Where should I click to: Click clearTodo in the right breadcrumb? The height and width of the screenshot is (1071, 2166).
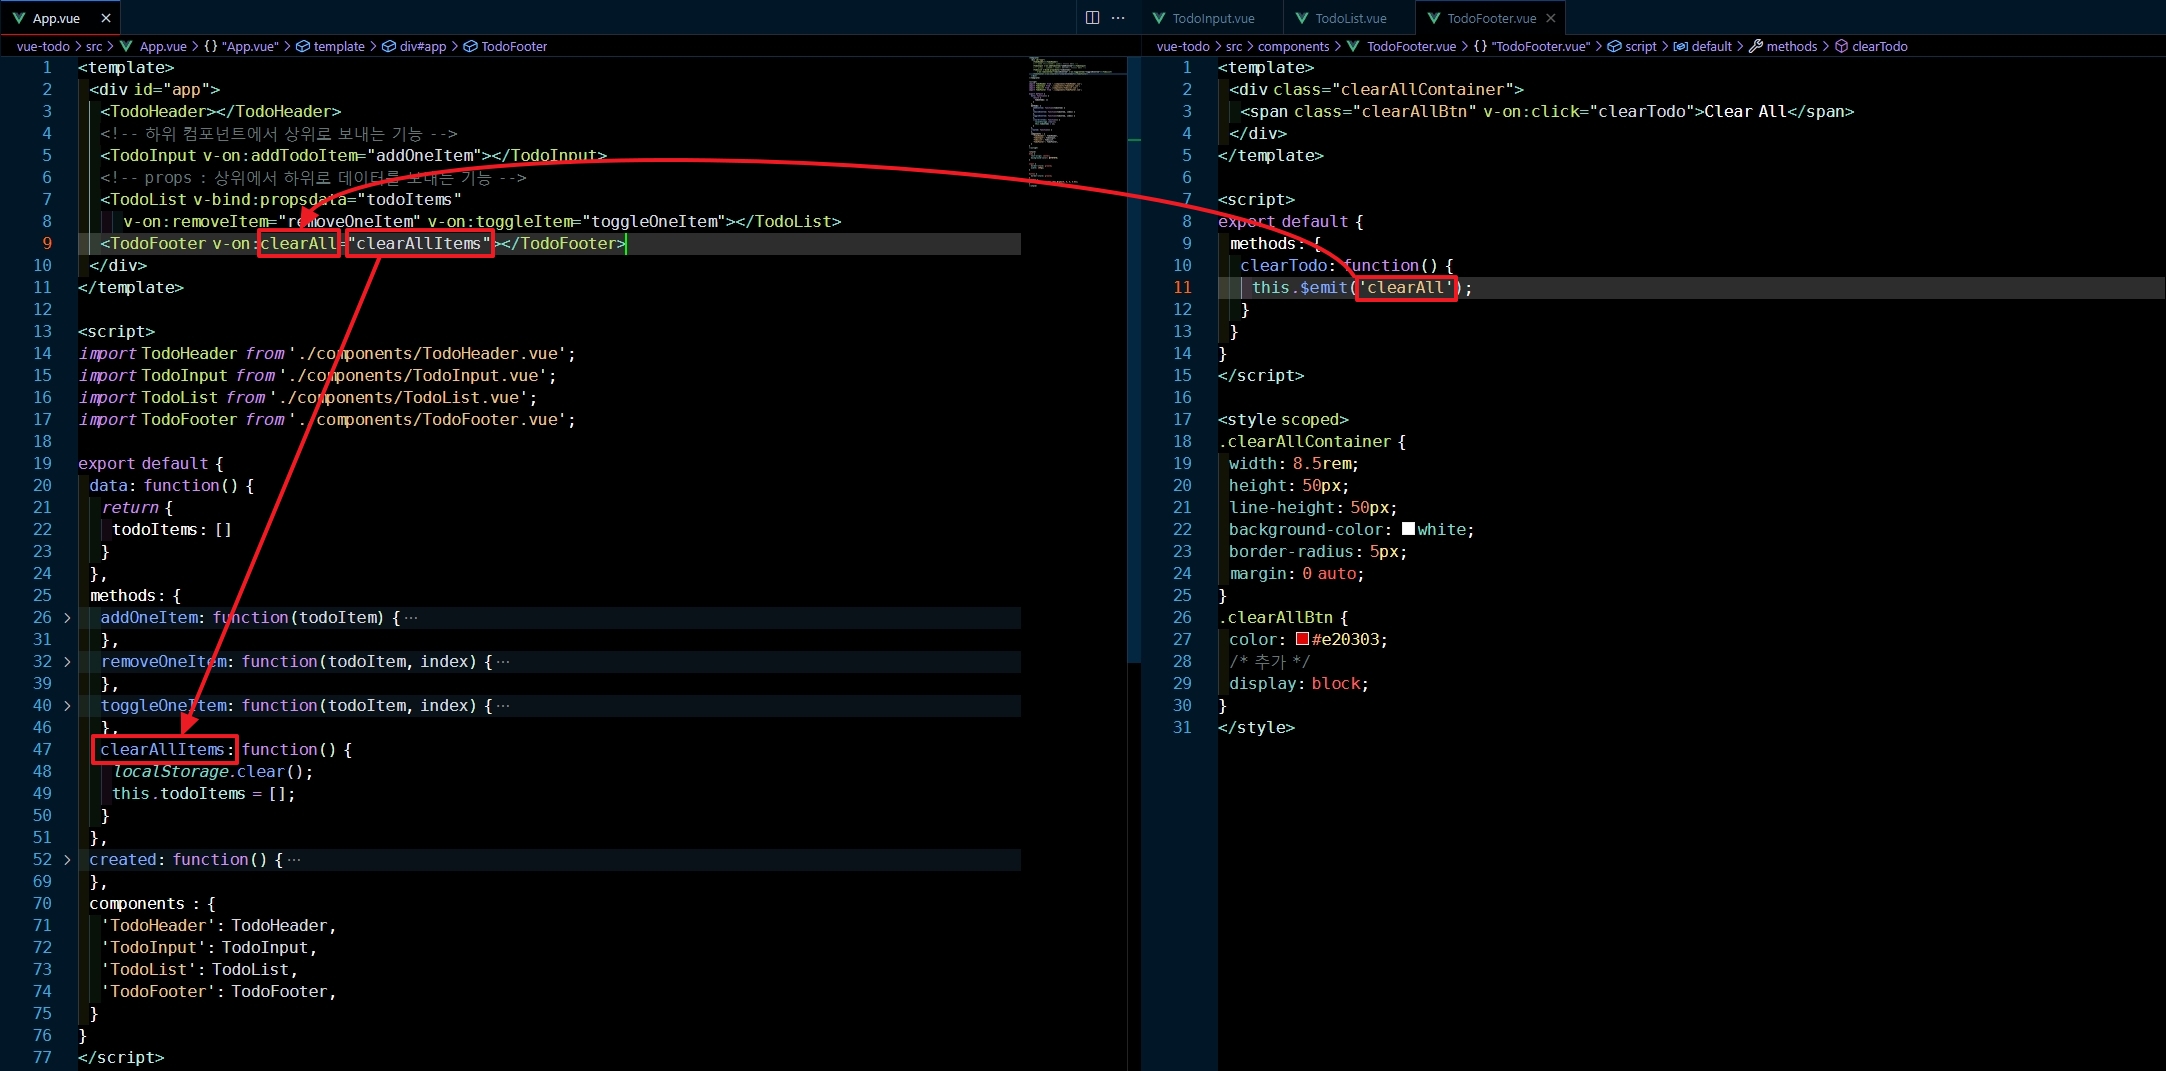pyautogui.click(x=1879, y=46)
